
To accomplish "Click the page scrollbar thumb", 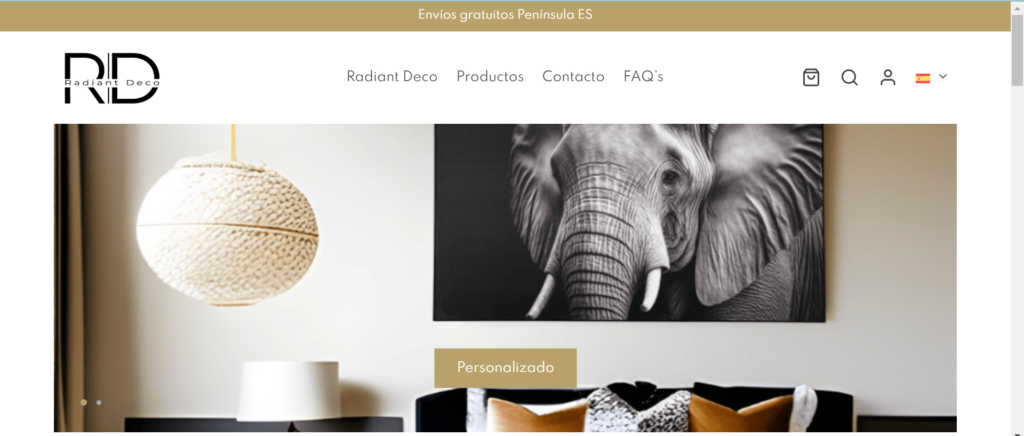I will click(x=1017, y=49).
